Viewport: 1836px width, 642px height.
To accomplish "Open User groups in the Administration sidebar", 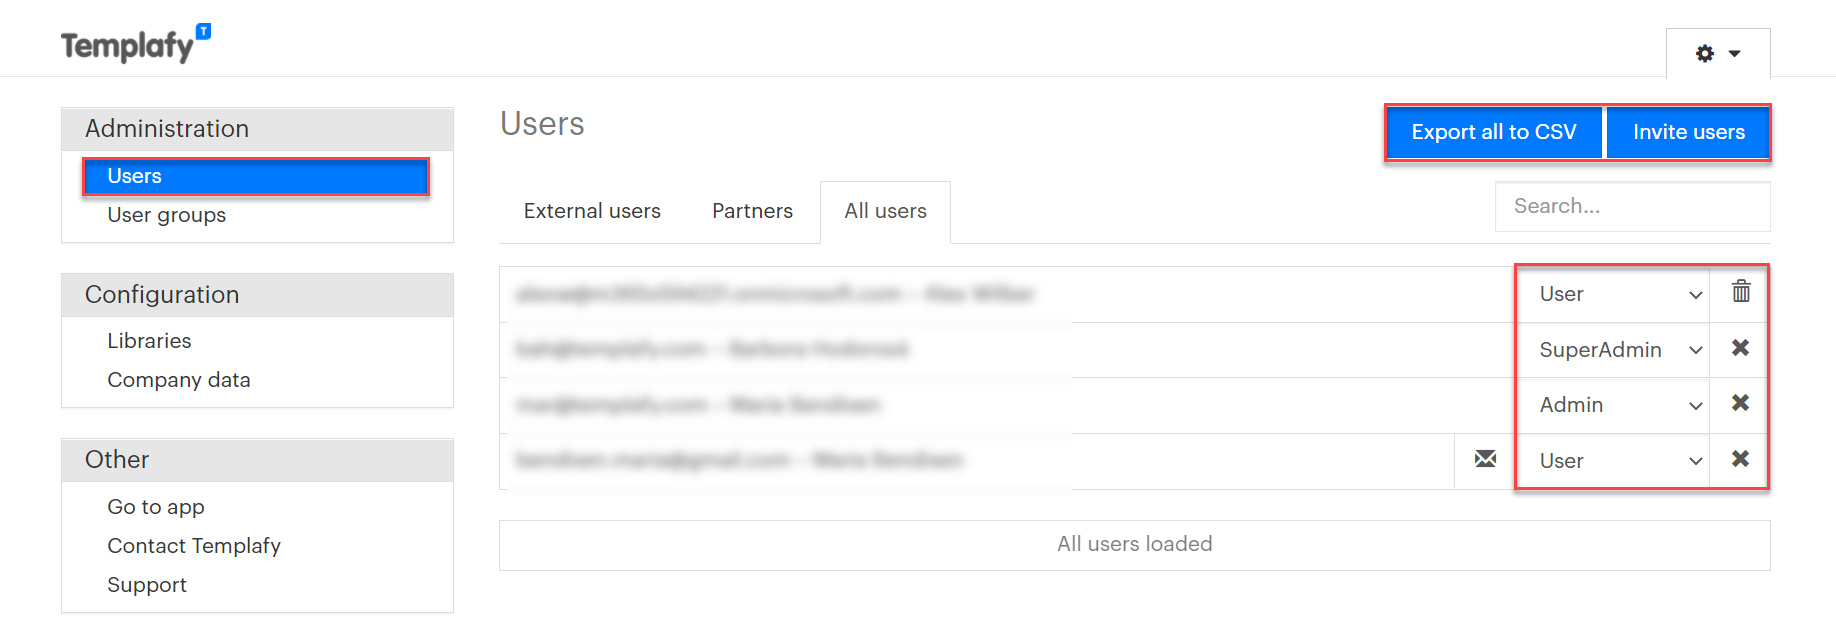I will (166, 214).
